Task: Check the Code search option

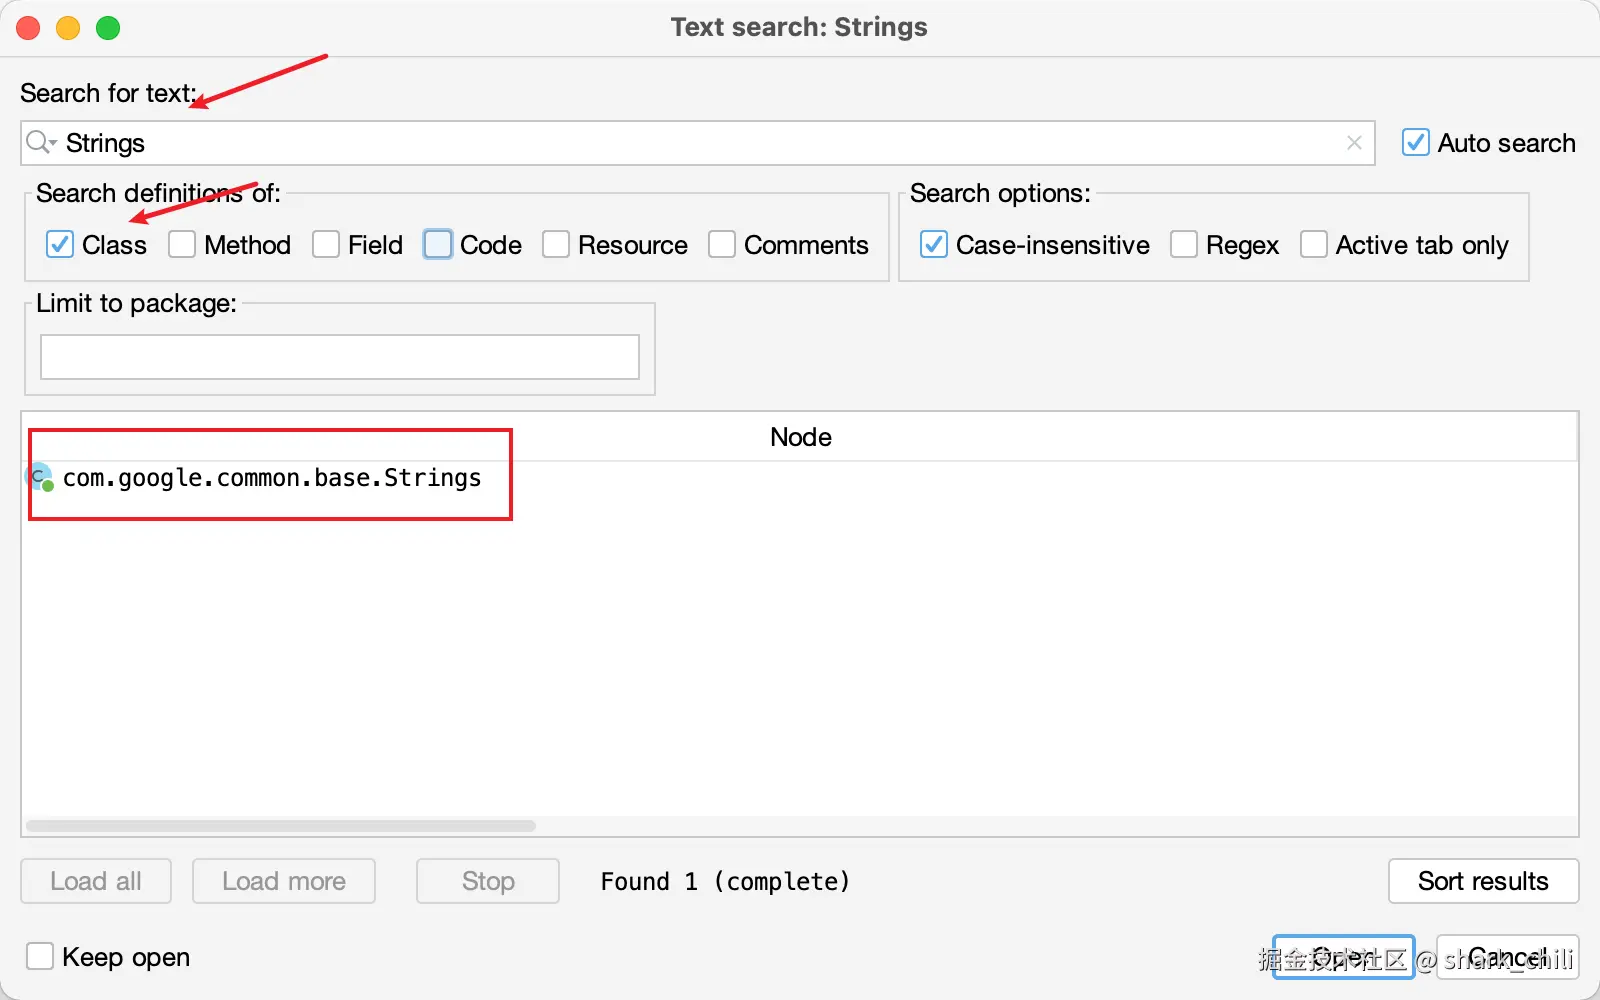Action: coord(438,245)
